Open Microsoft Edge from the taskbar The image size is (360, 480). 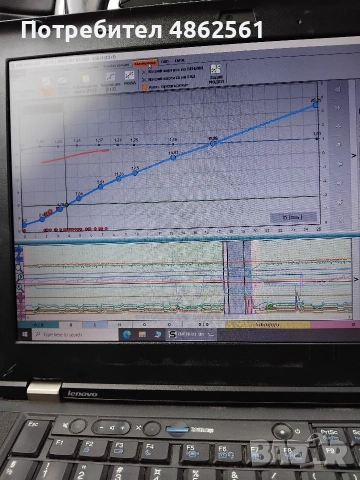coord(127,334)
